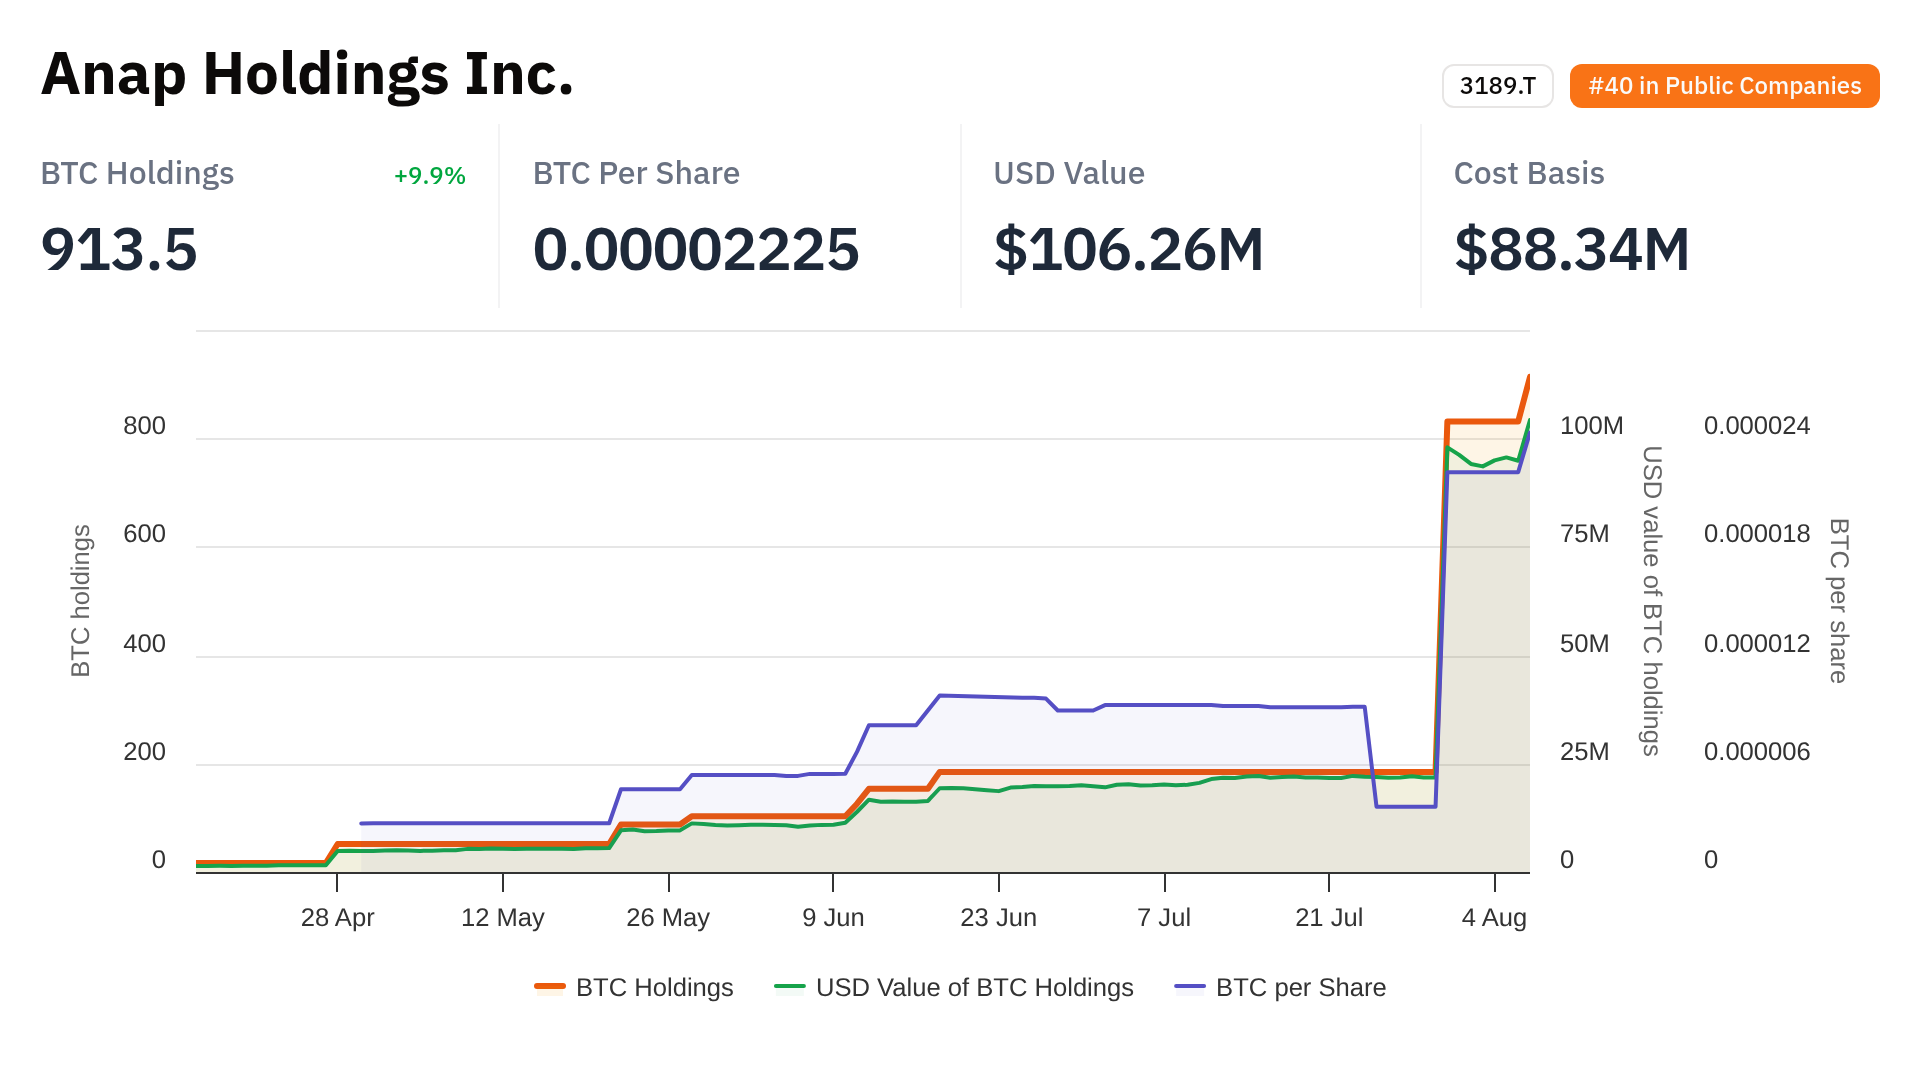Click the 4 Aug axis date
This screenshot has width=1920, height=1080.
[1494, 917]
